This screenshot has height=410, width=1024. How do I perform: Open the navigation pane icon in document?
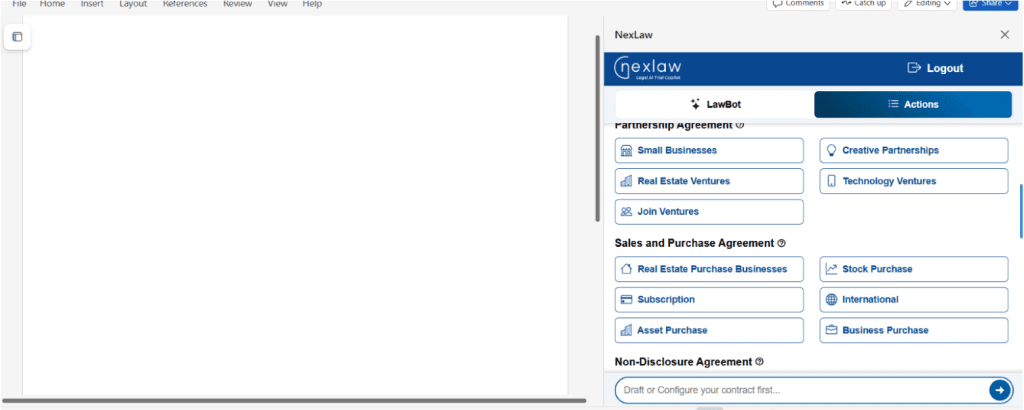17,37
